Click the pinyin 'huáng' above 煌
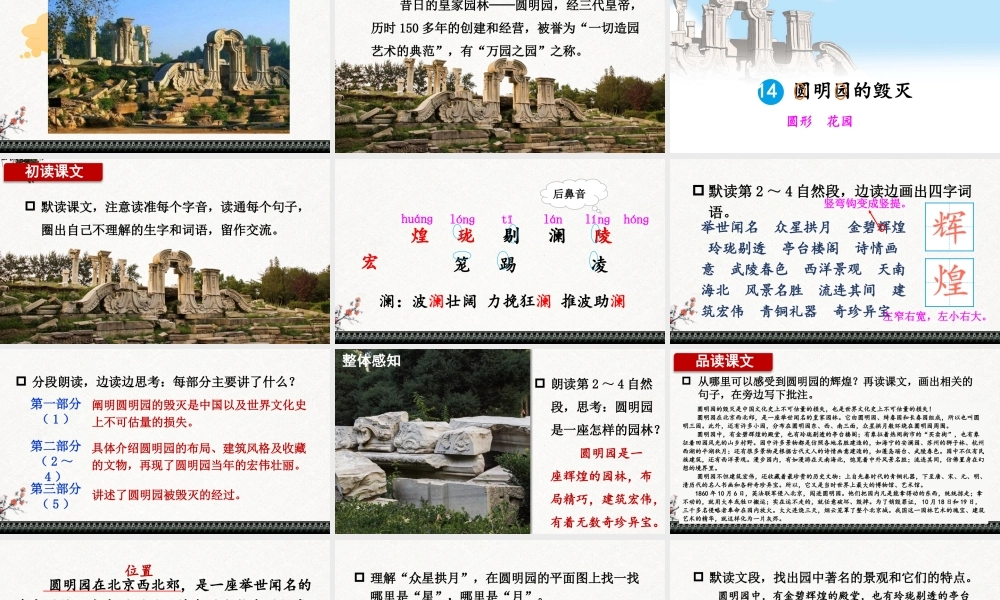 click(x=416, y=219)
